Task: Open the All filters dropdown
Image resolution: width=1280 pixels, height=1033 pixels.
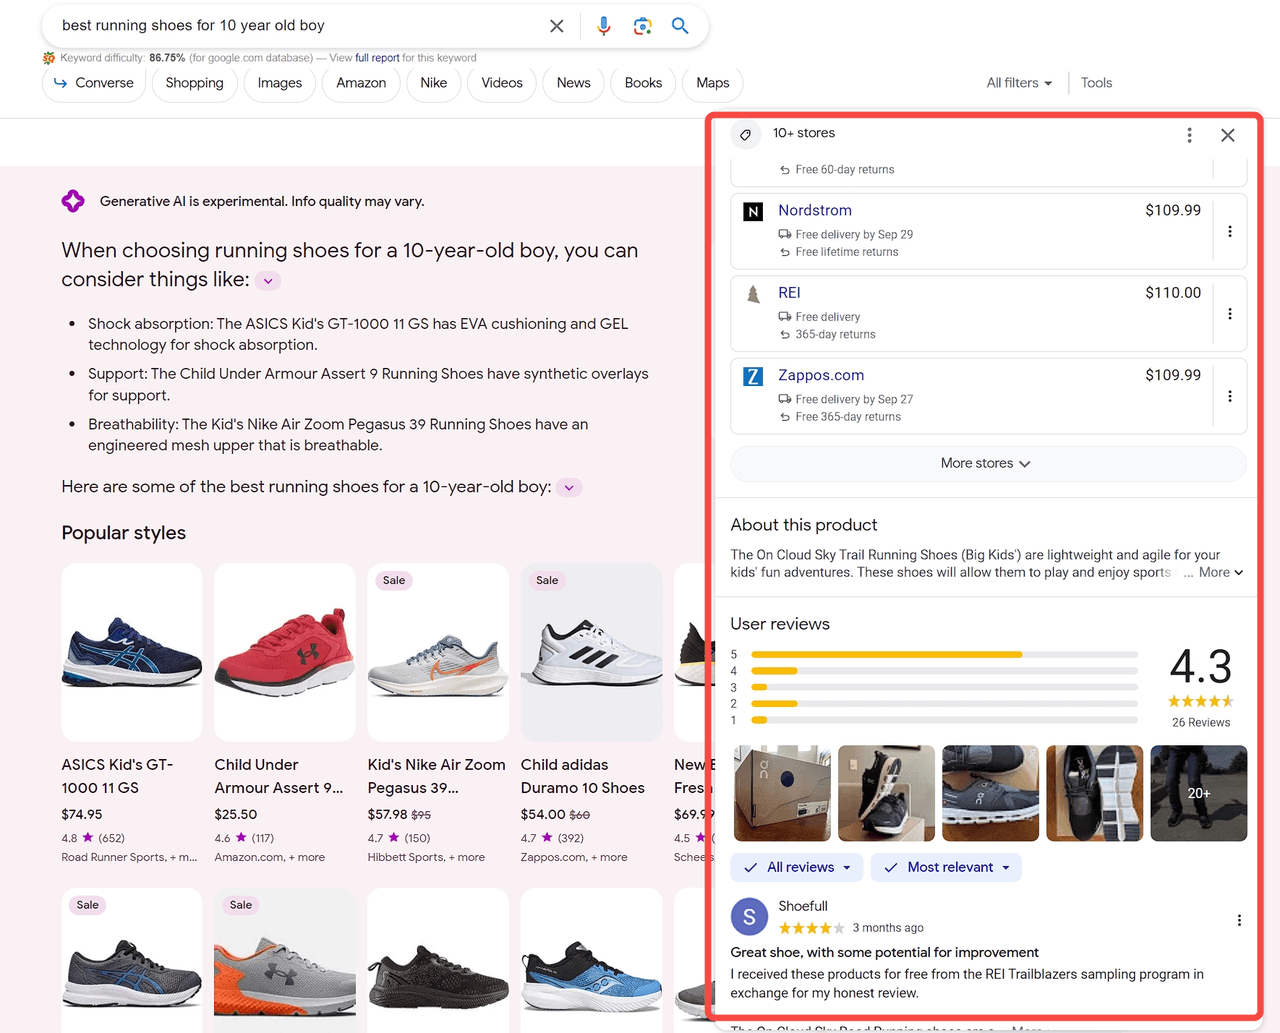Action: [1019, 83]
